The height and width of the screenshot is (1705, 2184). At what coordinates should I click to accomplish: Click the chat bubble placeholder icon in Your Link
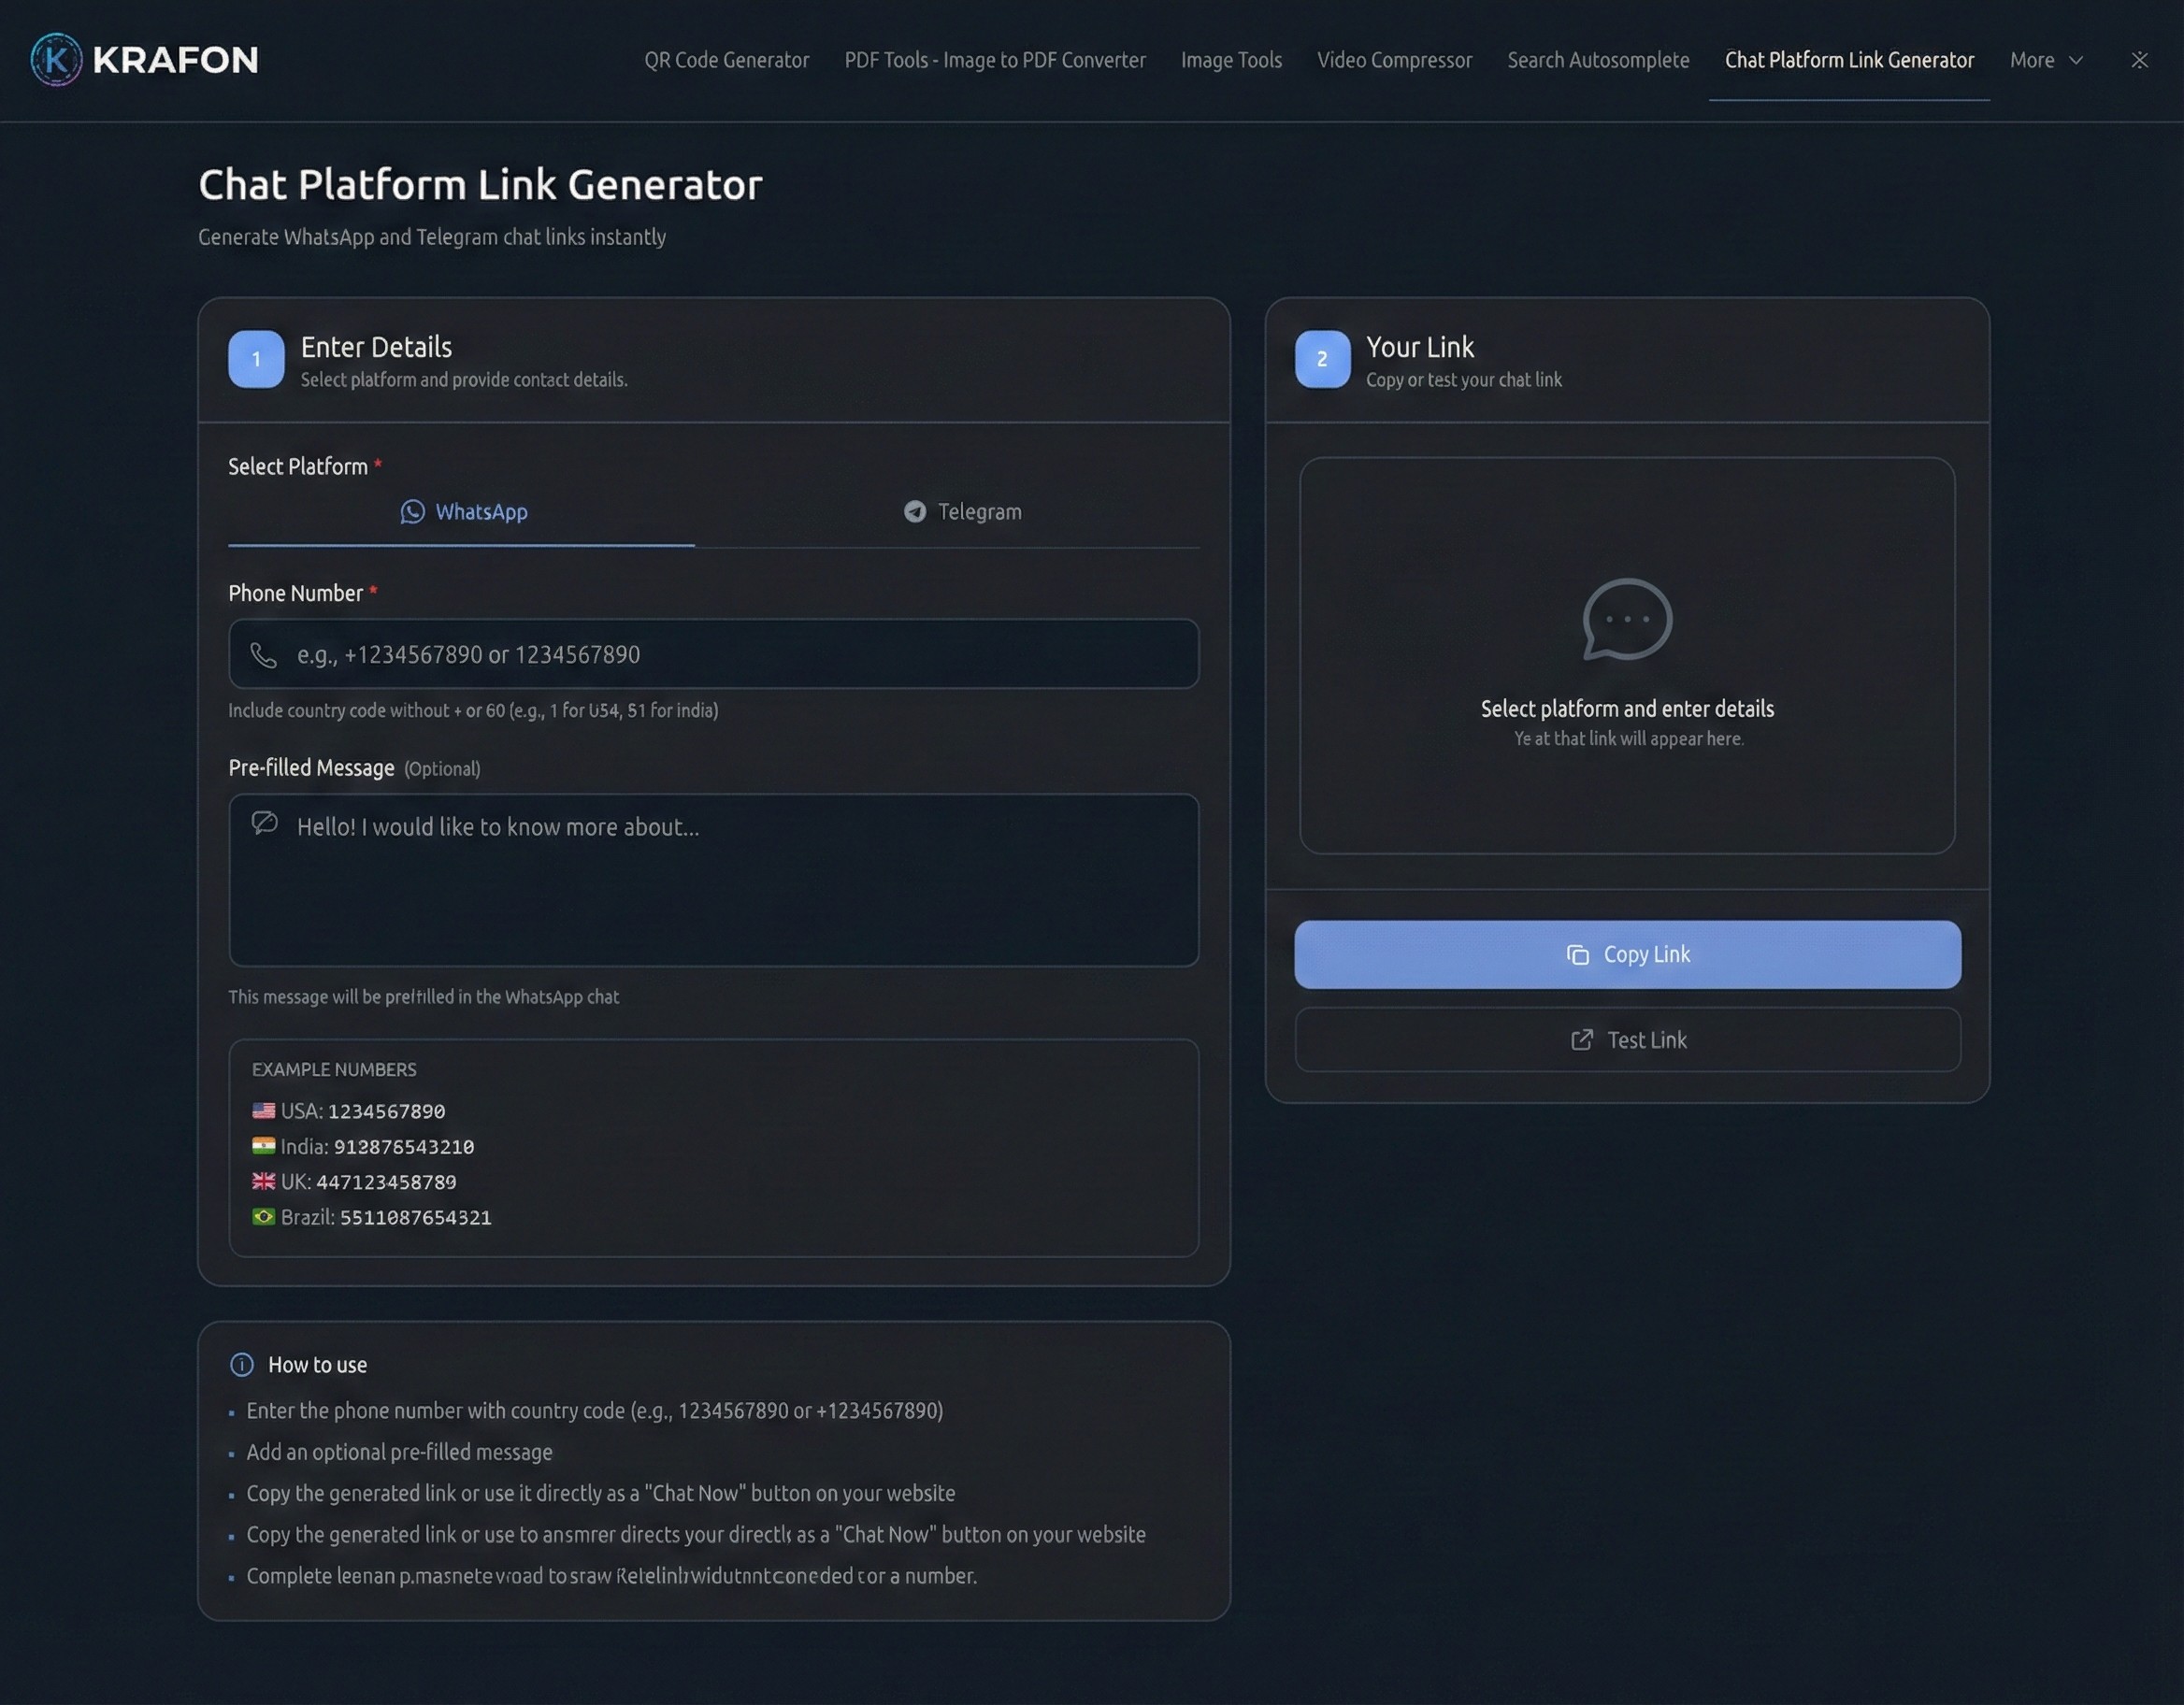click(x=1627, y=619)
